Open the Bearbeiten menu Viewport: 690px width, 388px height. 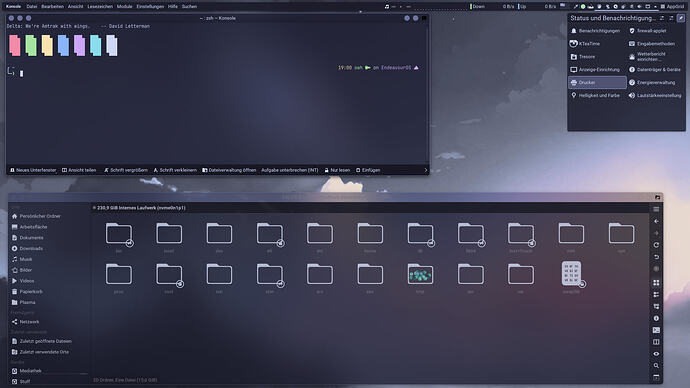[x=52, y=7]
